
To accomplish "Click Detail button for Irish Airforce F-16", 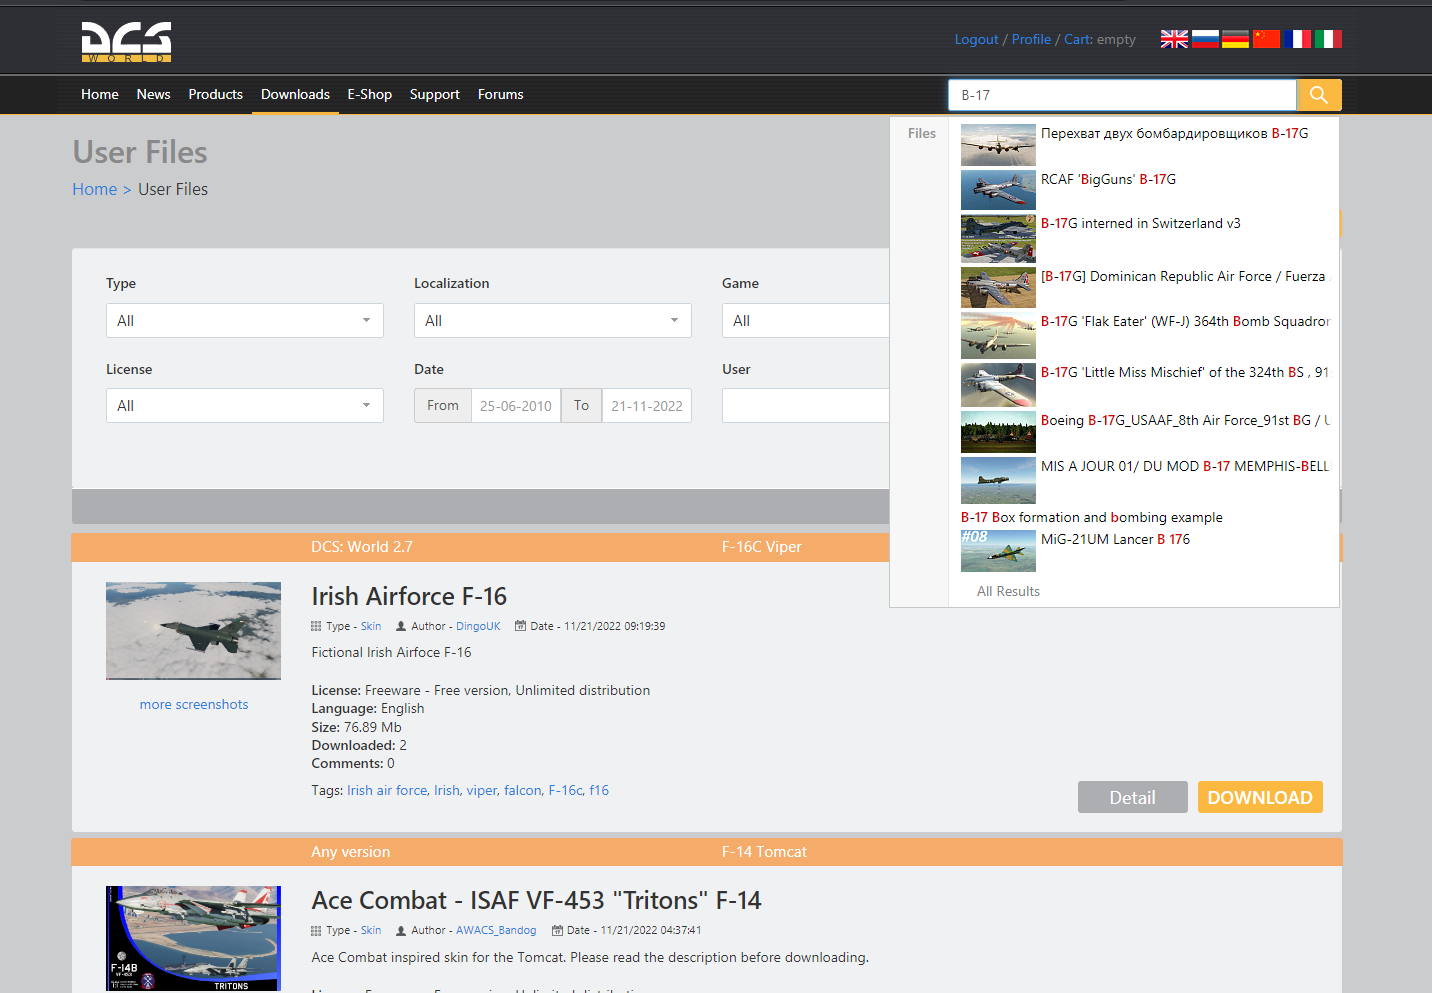I will pos(1133,797).
